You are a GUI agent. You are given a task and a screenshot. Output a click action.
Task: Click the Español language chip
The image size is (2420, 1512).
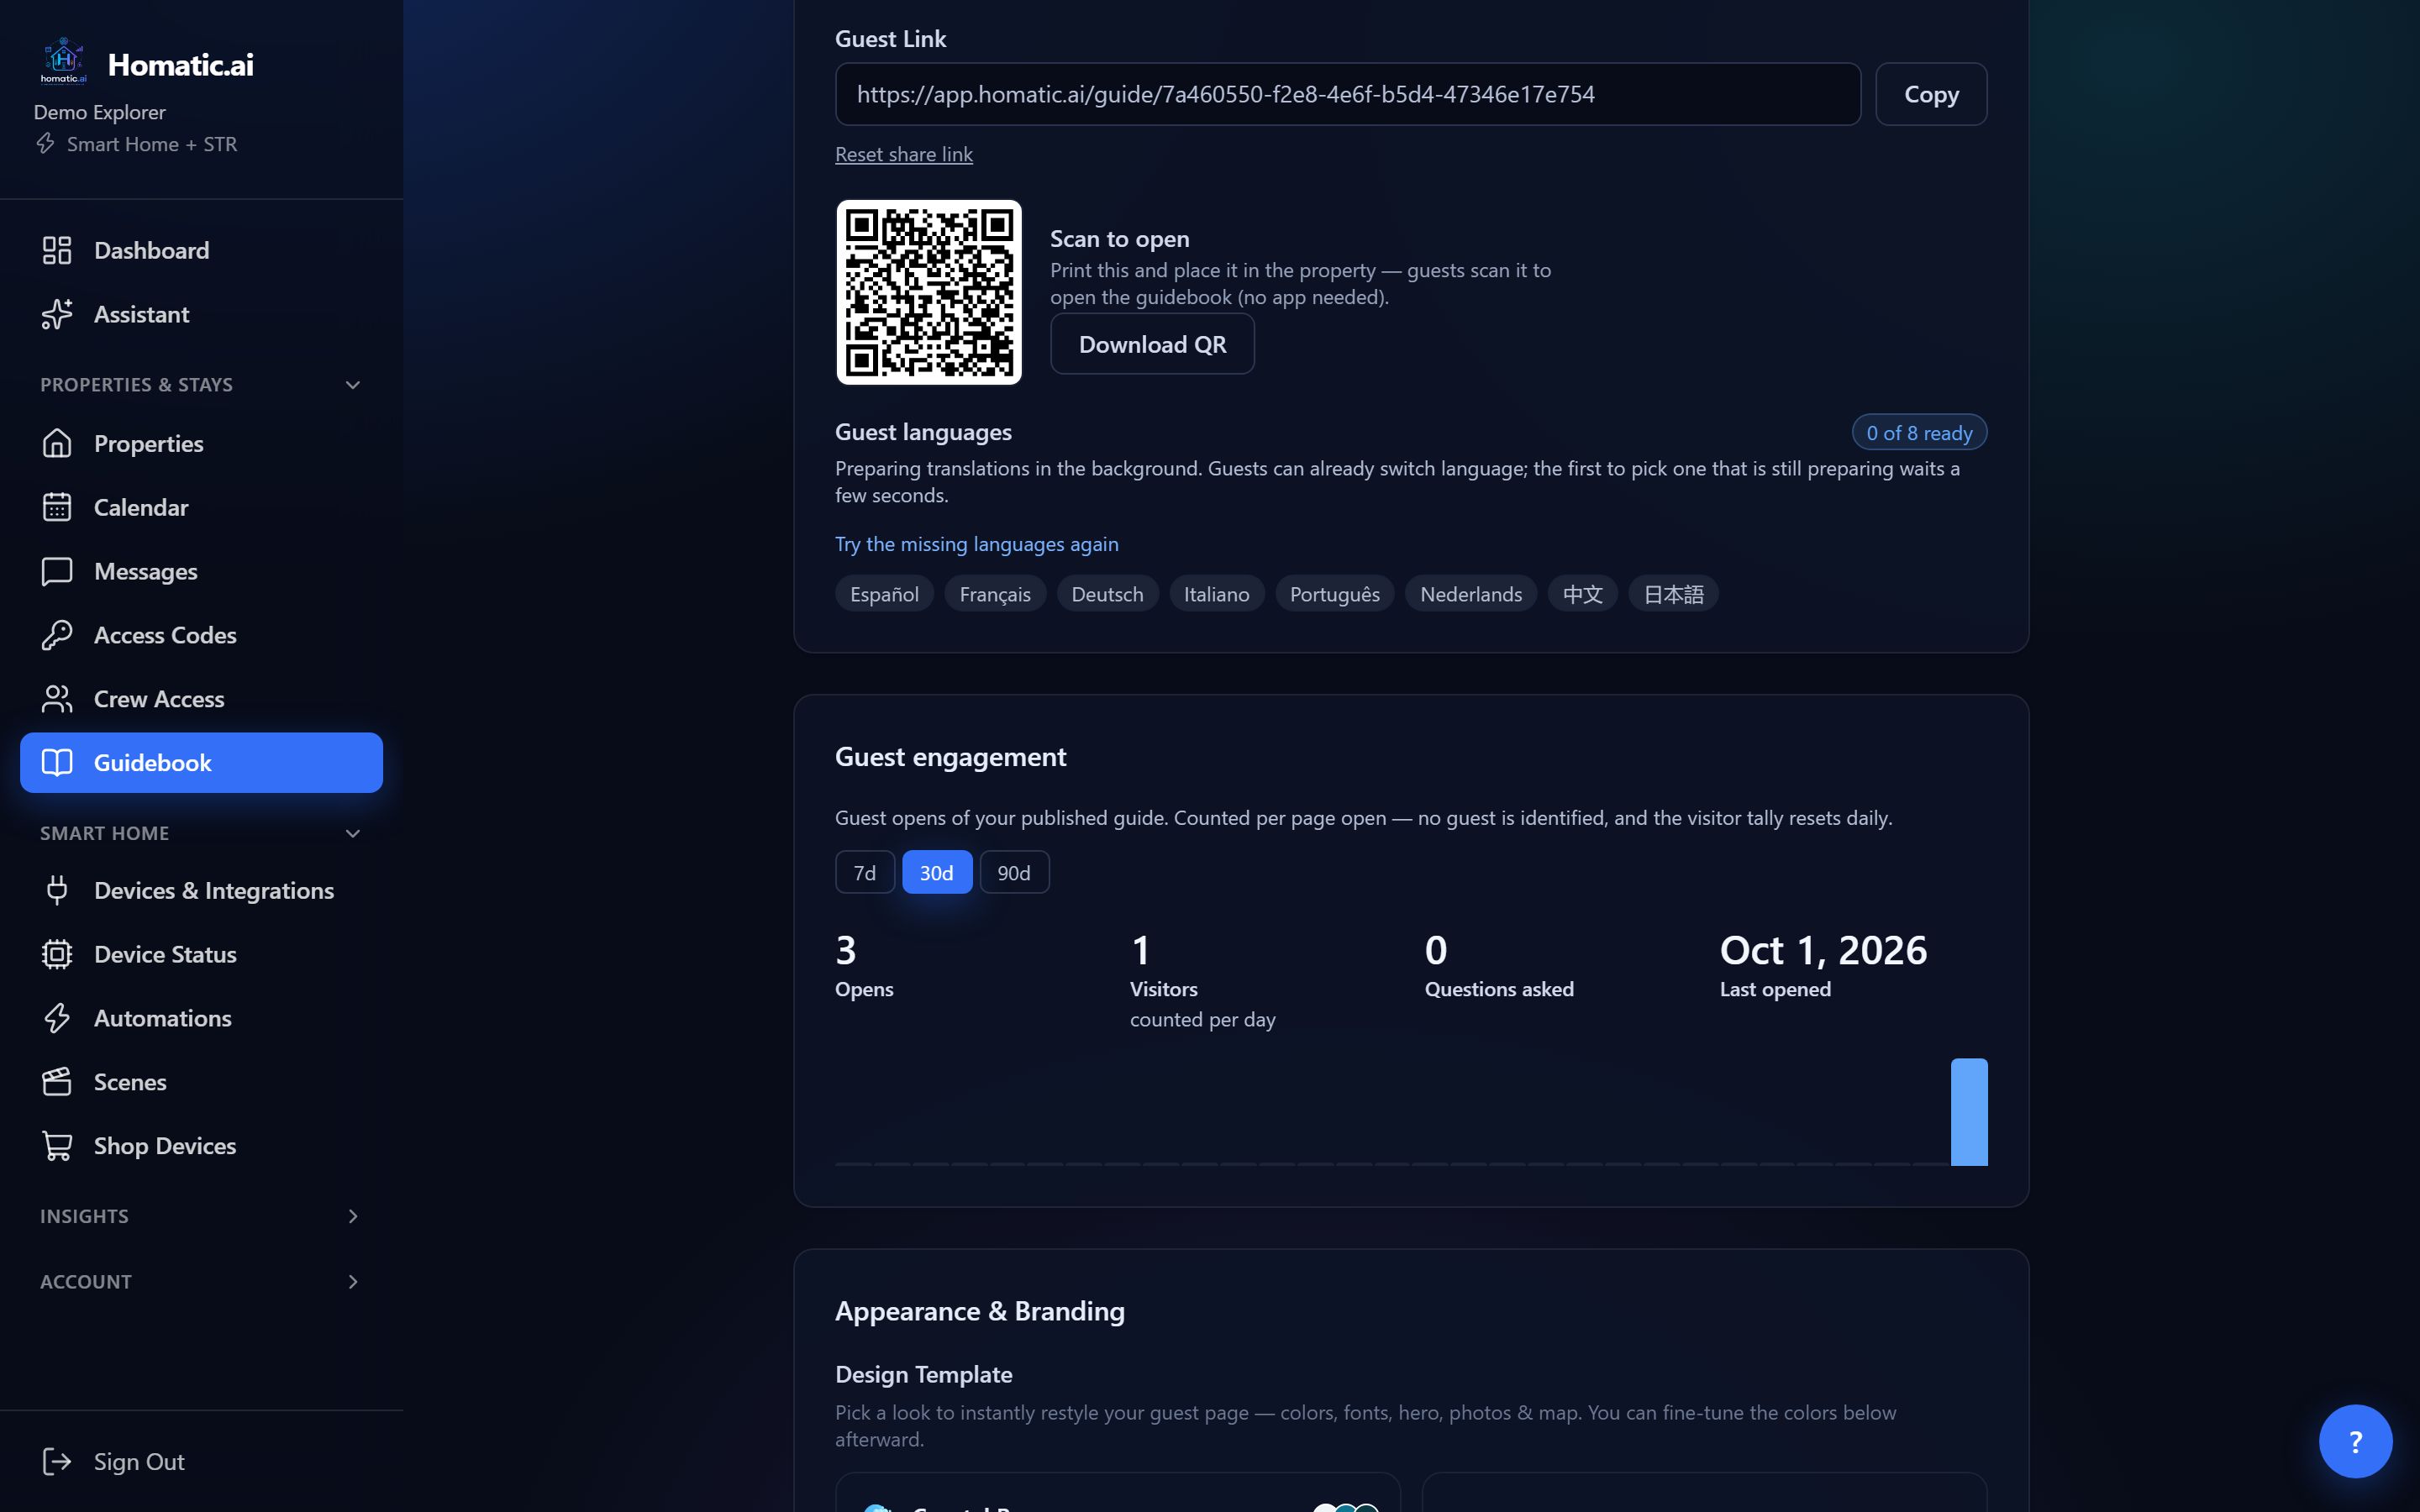point(884,594)
